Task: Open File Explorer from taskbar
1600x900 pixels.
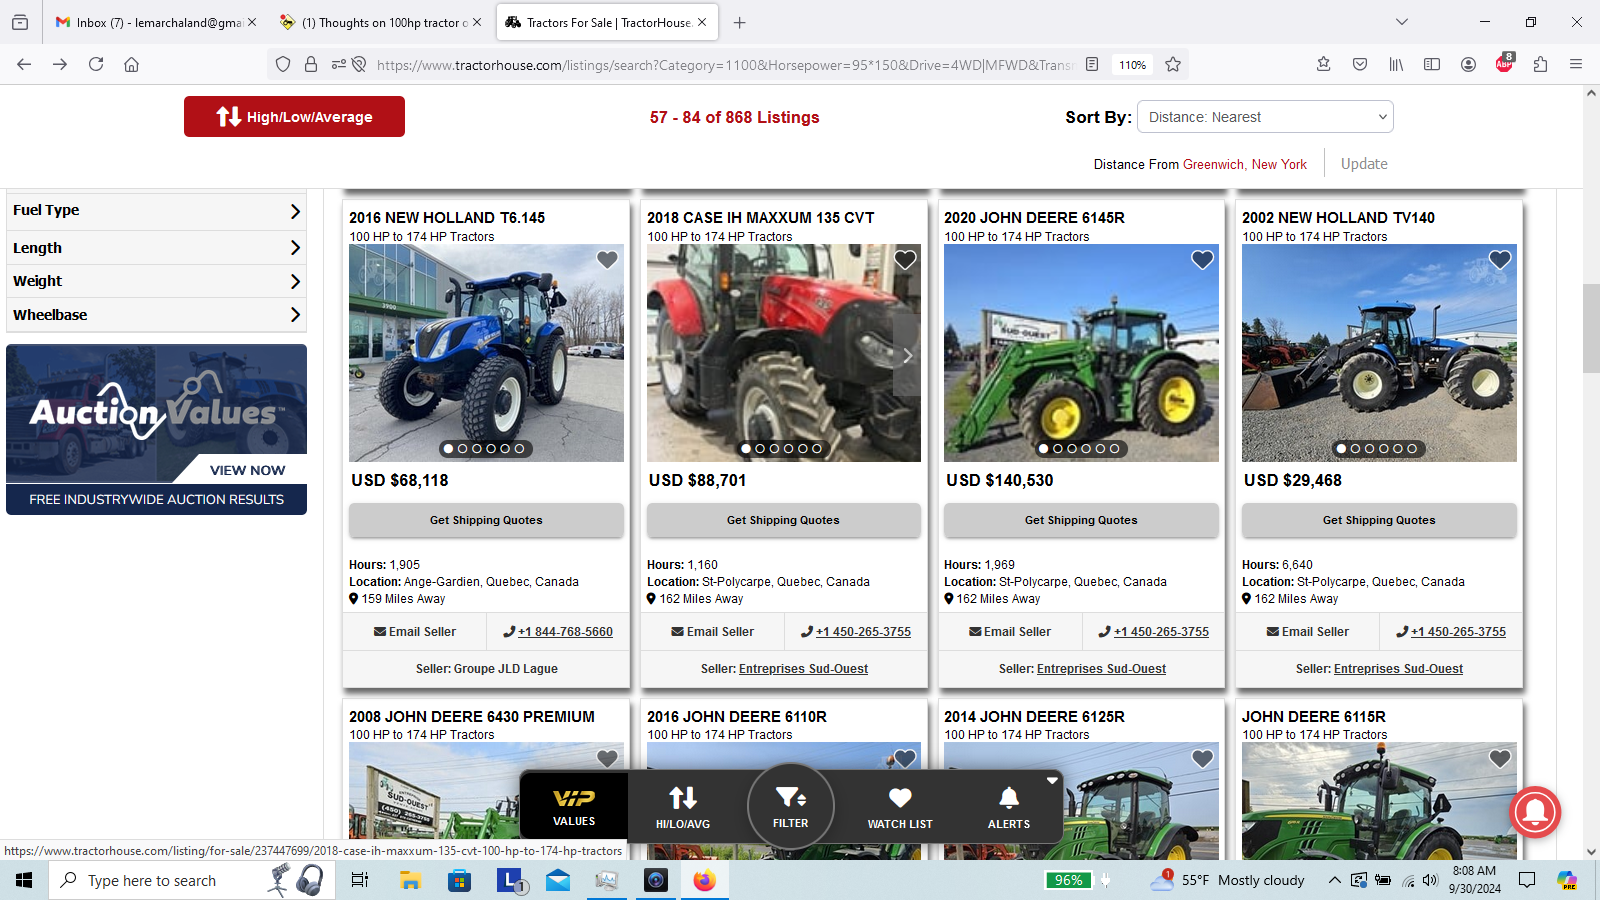Action: point(410,880)
